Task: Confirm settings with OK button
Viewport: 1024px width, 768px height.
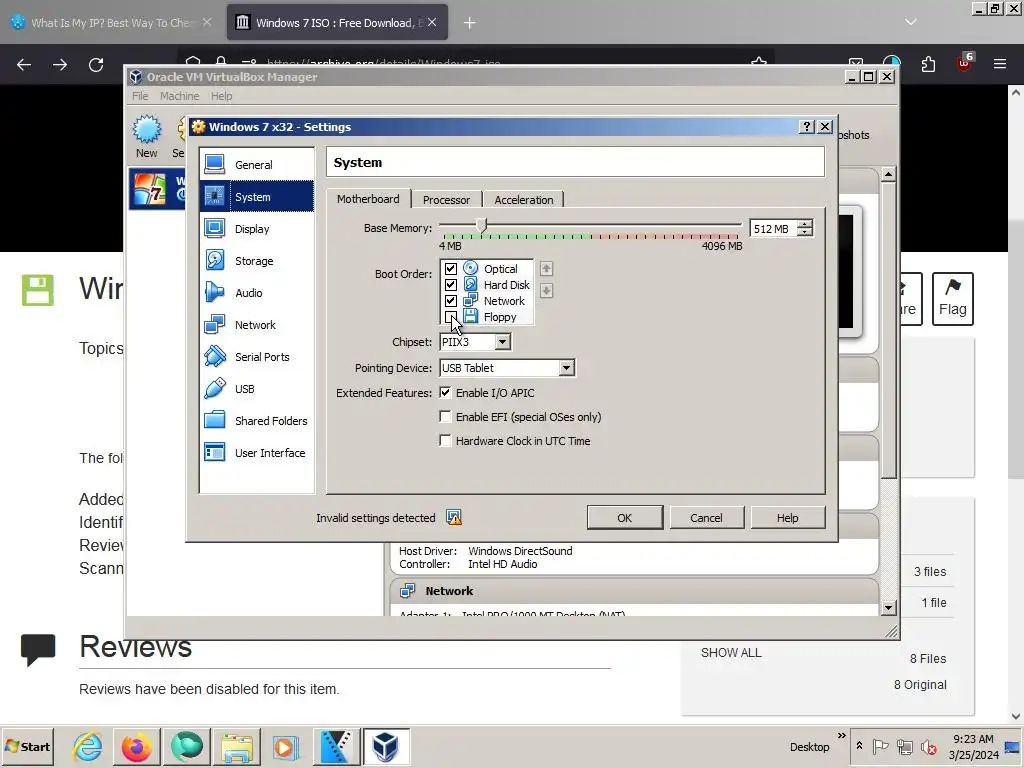Action: 625,518
